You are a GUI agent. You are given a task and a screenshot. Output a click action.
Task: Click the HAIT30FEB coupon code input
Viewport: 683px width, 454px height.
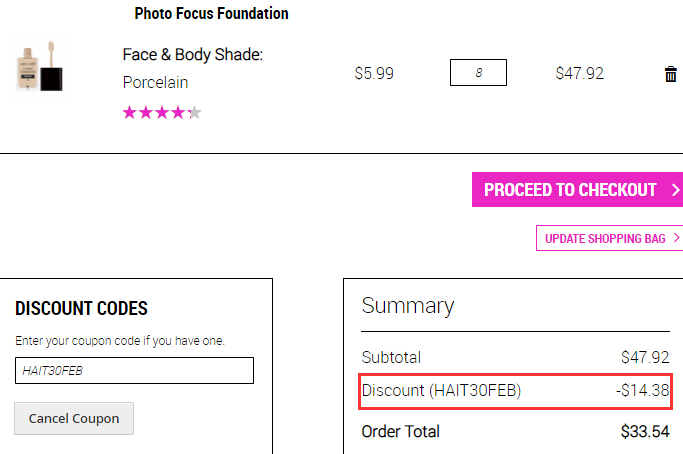(x=134, y=370)
